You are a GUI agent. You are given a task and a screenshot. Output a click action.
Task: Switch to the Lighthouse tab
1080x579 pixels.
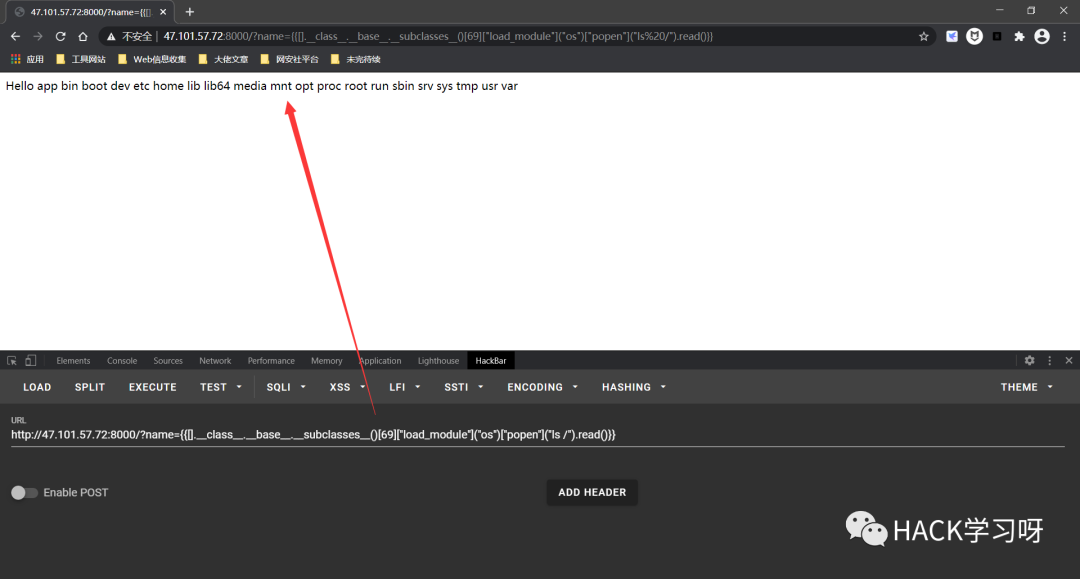tap(438, 361)
